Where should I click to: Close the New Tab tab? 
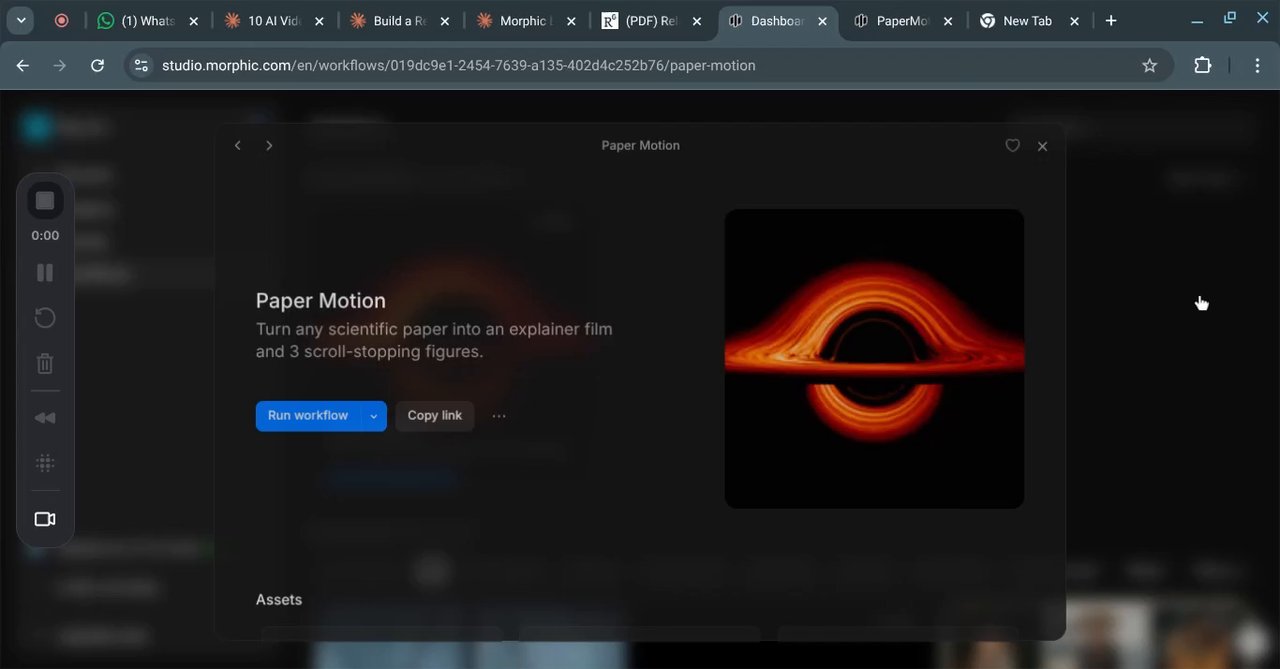[1074, 21]
